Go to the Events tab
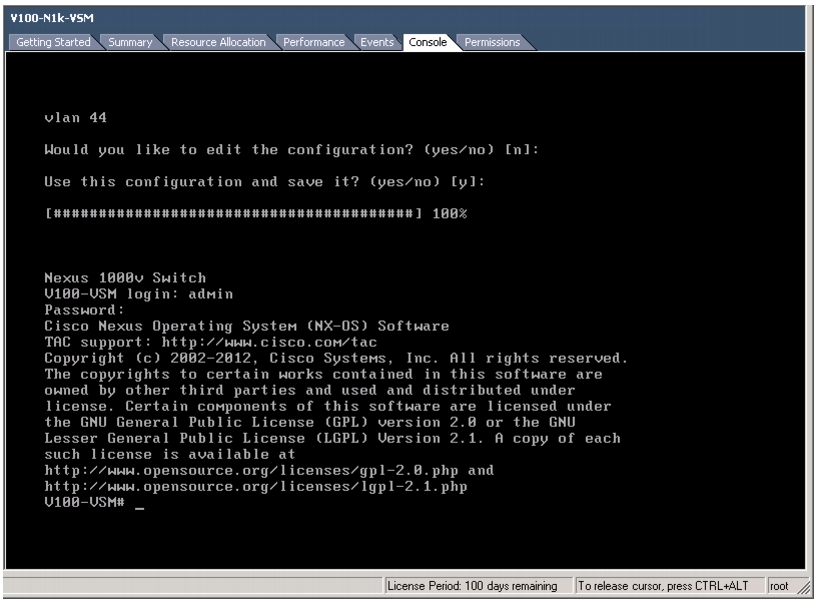 pos(377,42)
